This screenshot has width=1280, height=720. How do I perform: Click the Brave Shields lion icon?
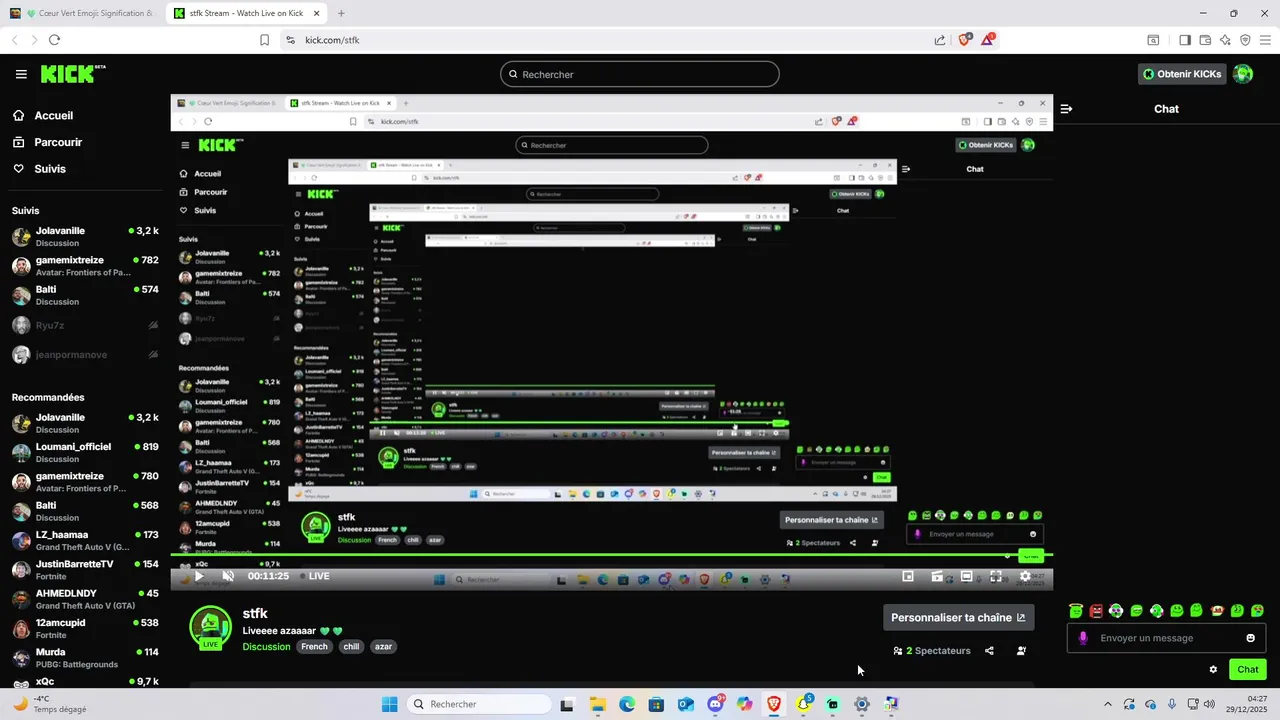(x=965, y=40)
